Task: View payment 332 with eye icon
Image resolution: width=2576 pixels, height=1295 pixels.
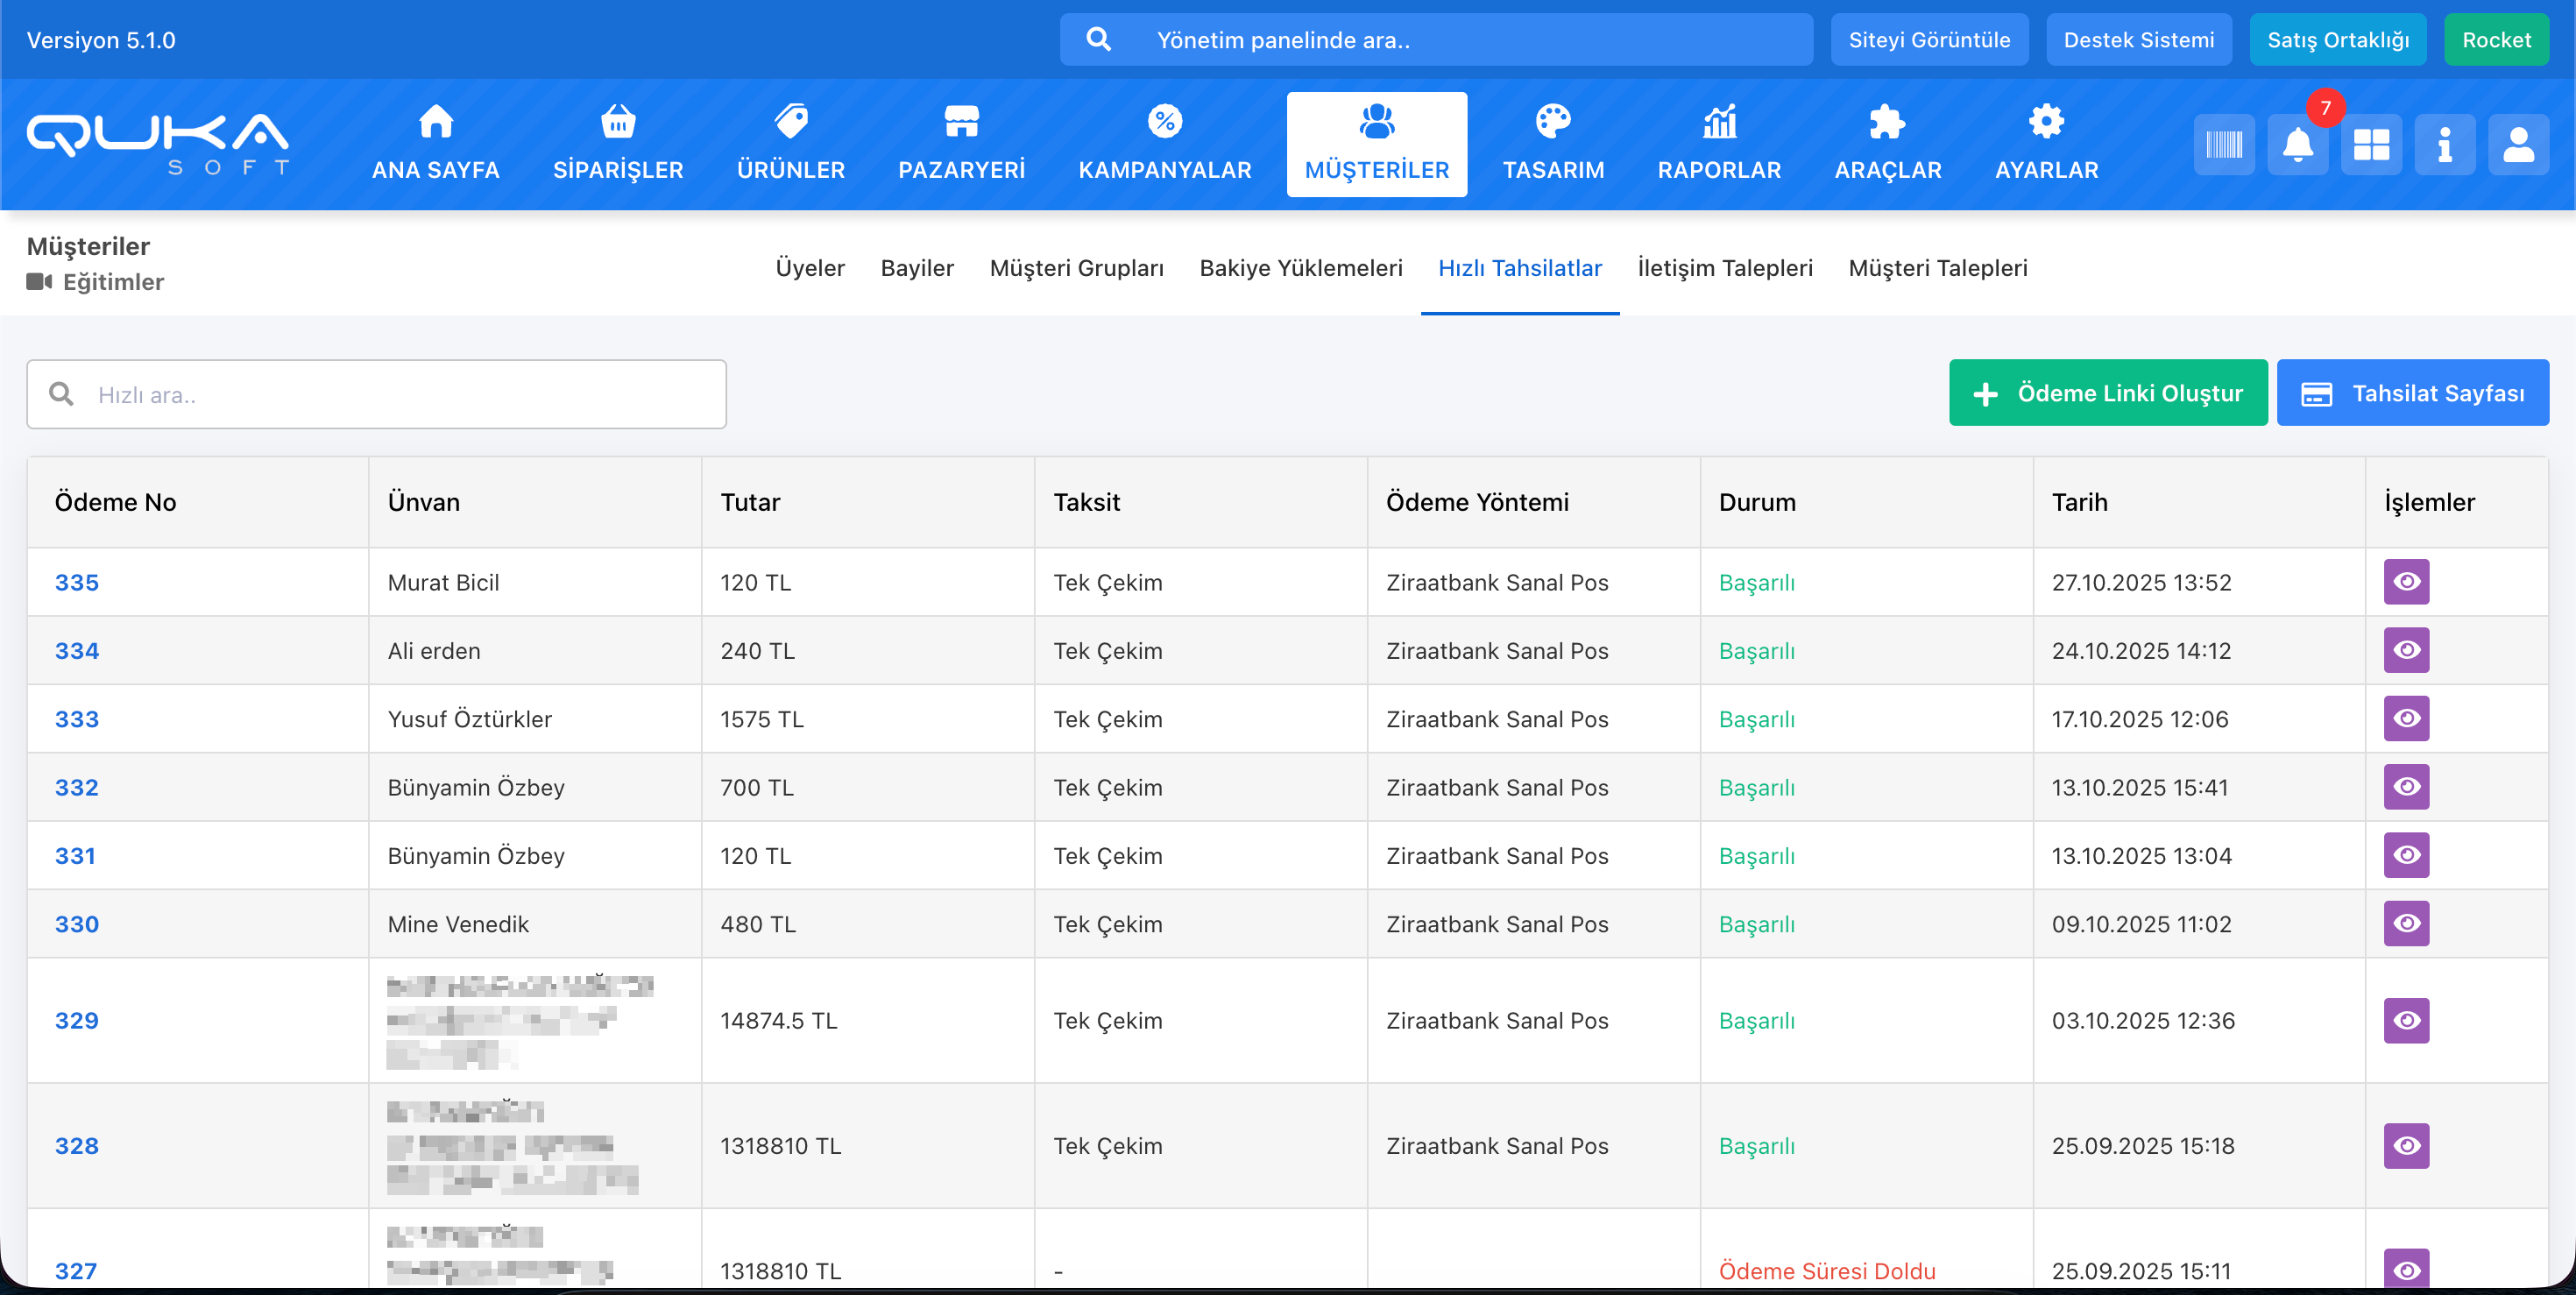Action: tap(2405, 787)
